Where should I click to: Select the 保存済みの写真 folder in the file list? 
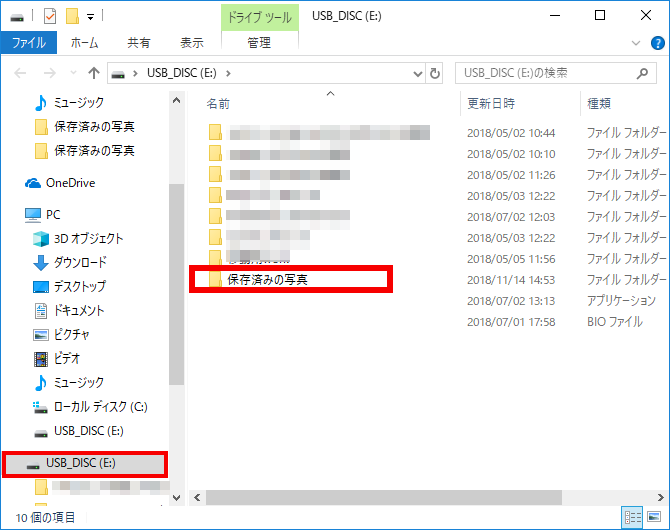click(267, 280)
